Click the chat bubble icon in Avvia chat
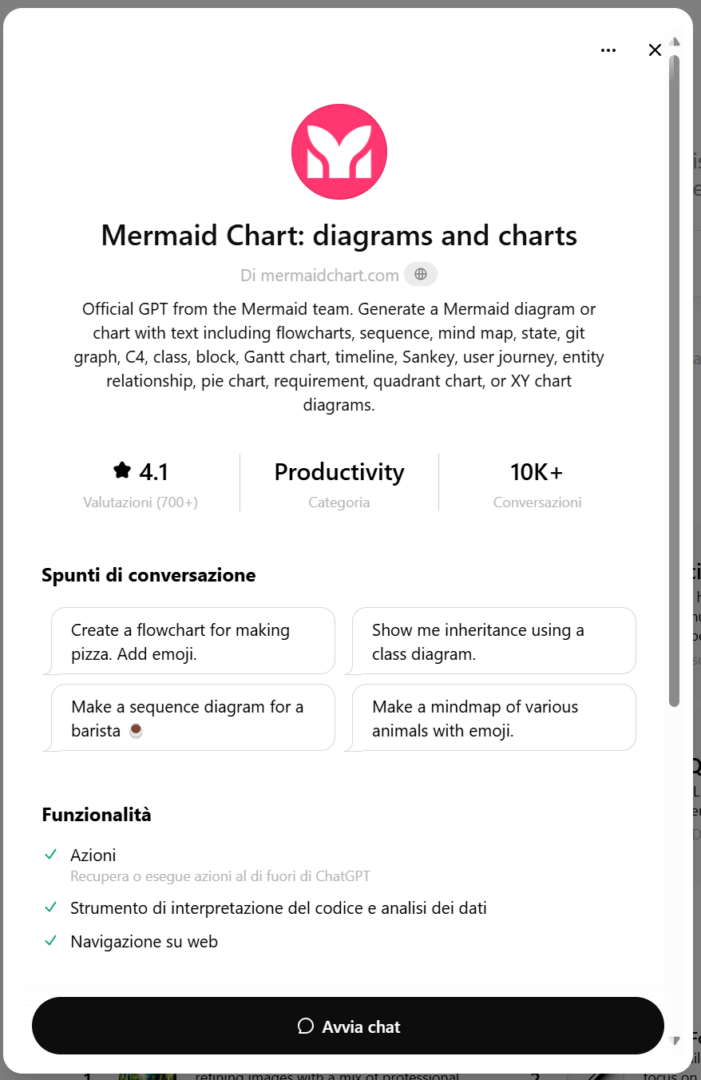This screenshot has width=701, height=1080. pyautogui.click(x=305, y=1026)
